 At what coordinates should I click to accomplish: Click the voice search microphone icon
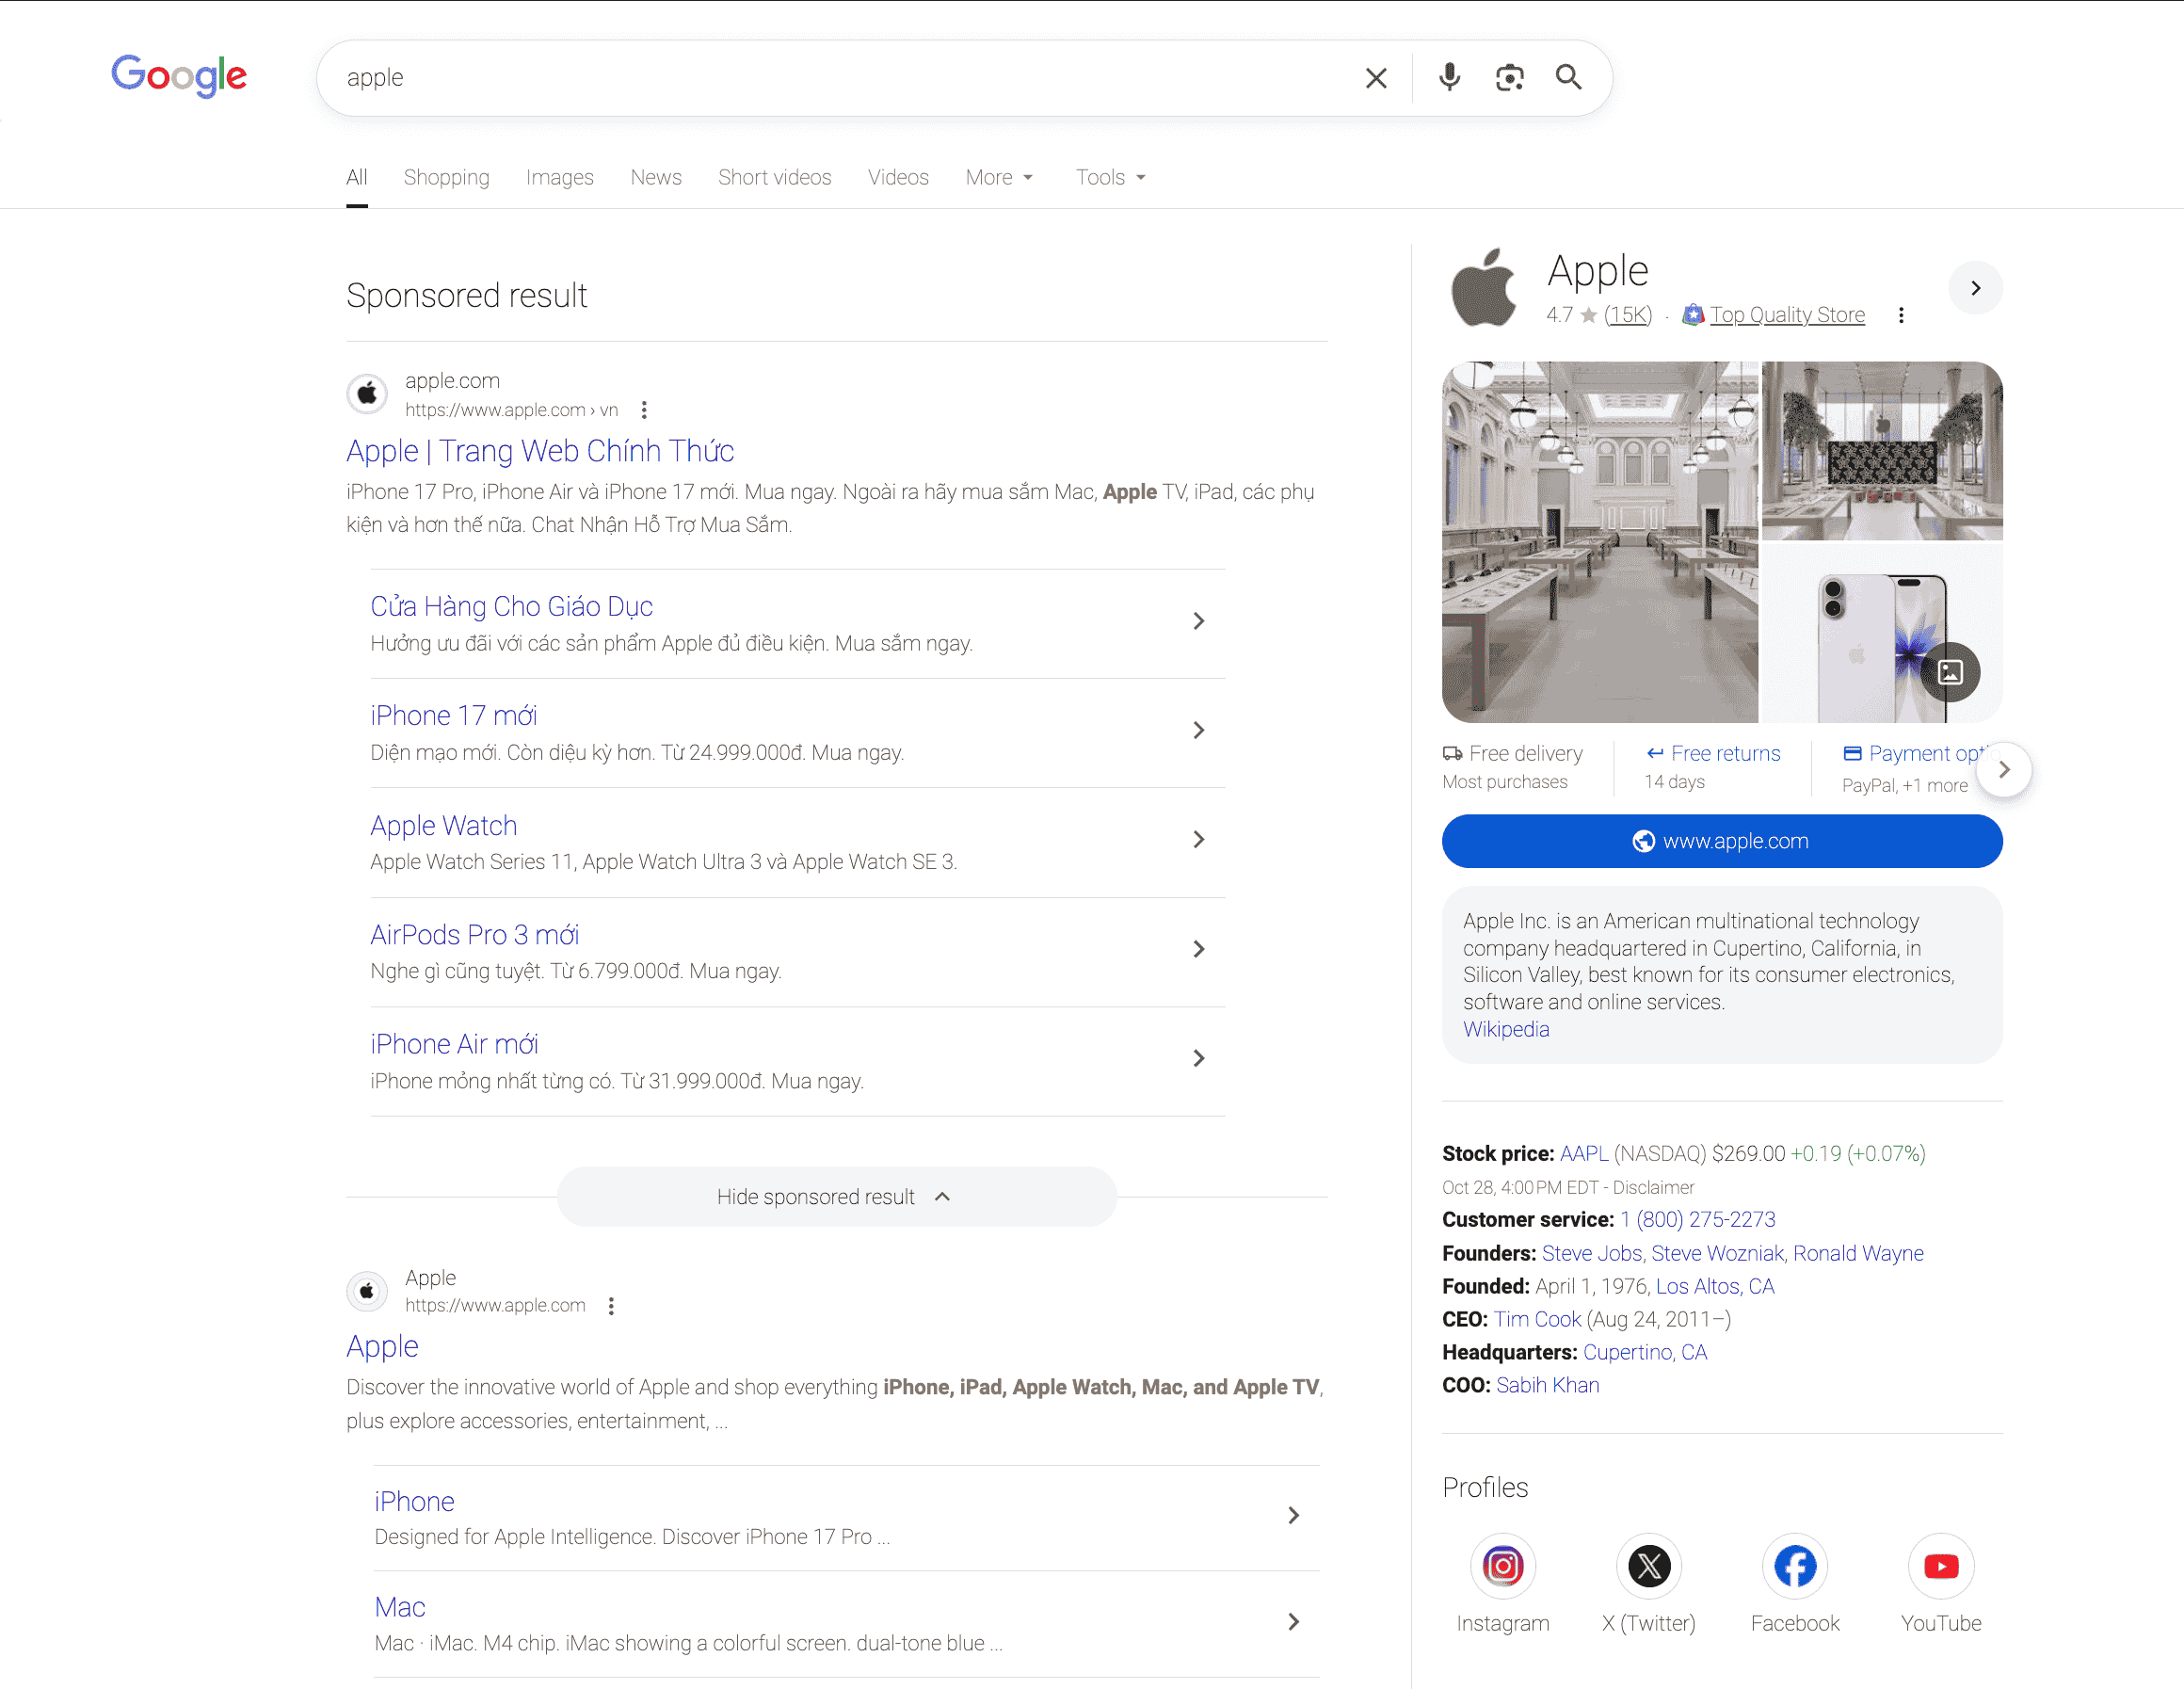pos(1449,77)
